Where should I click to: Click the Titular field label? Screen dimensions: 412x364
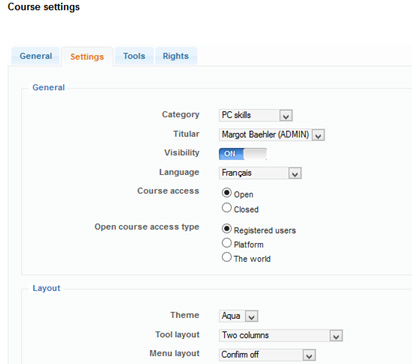pyautogui.click(x=186, y=134)
